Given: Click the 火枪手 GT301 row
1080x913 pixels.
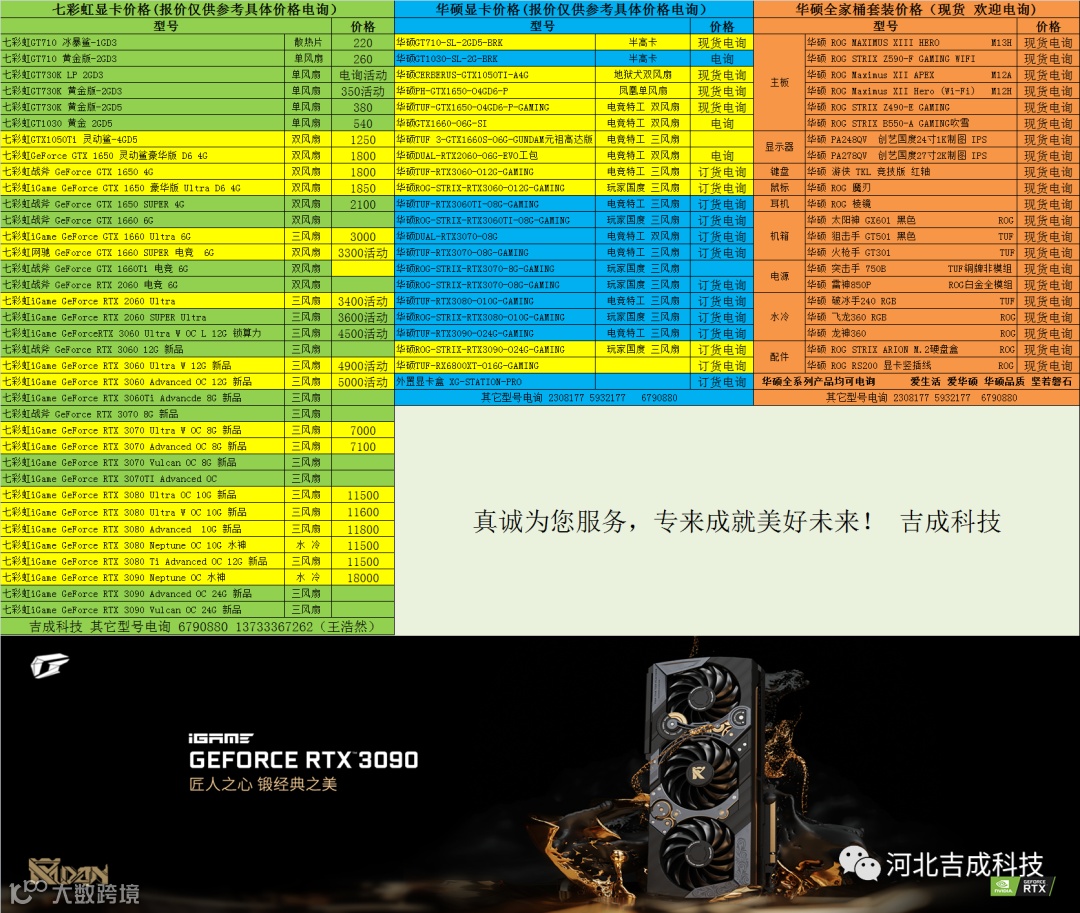Looking at the screenshot, I should coord(942,252).
